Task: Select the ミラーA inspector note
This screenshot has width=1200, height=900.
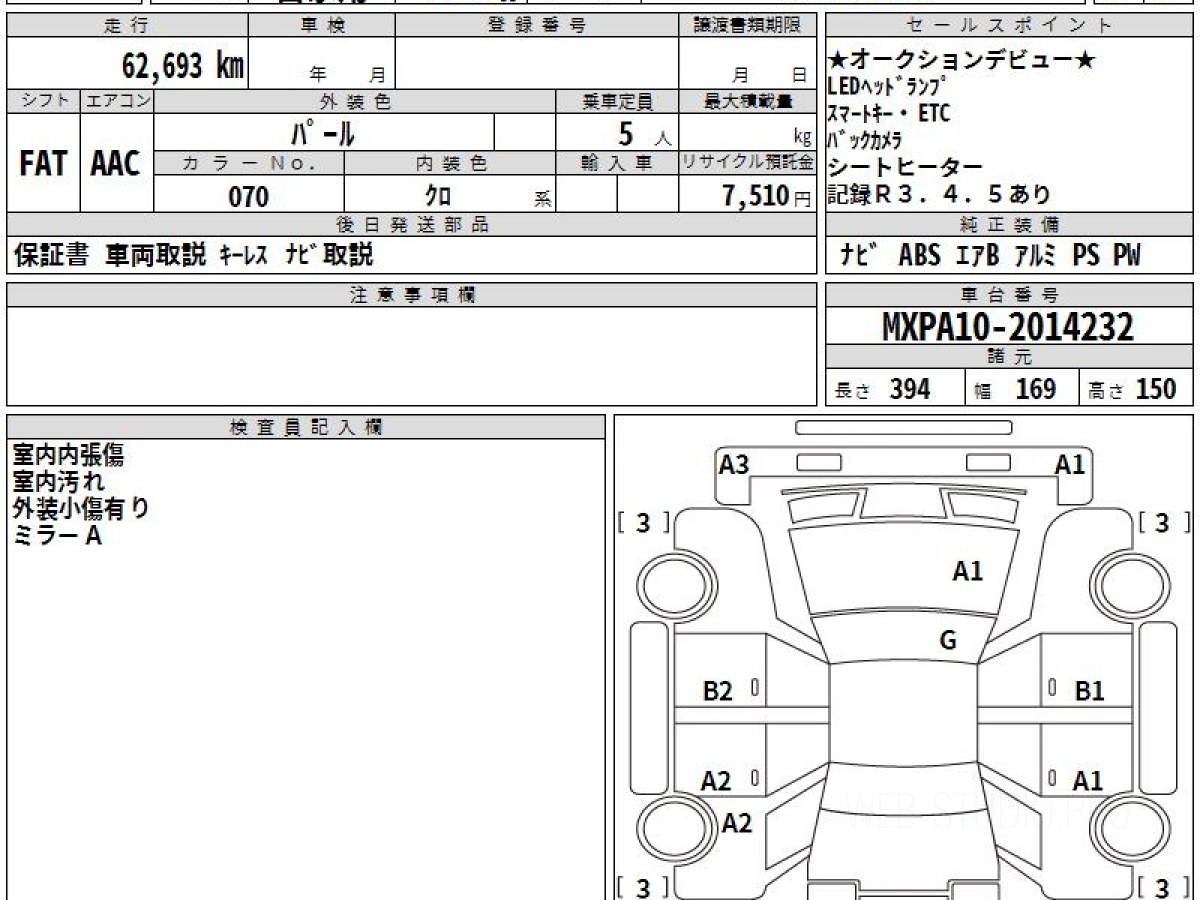Action: tap(57, 535)
